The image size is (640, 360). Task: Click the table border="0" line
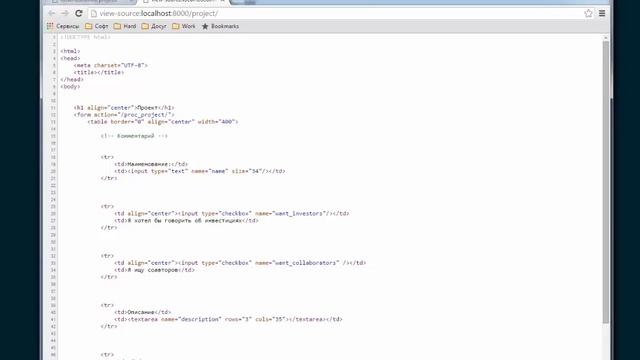tap(162, 122)
